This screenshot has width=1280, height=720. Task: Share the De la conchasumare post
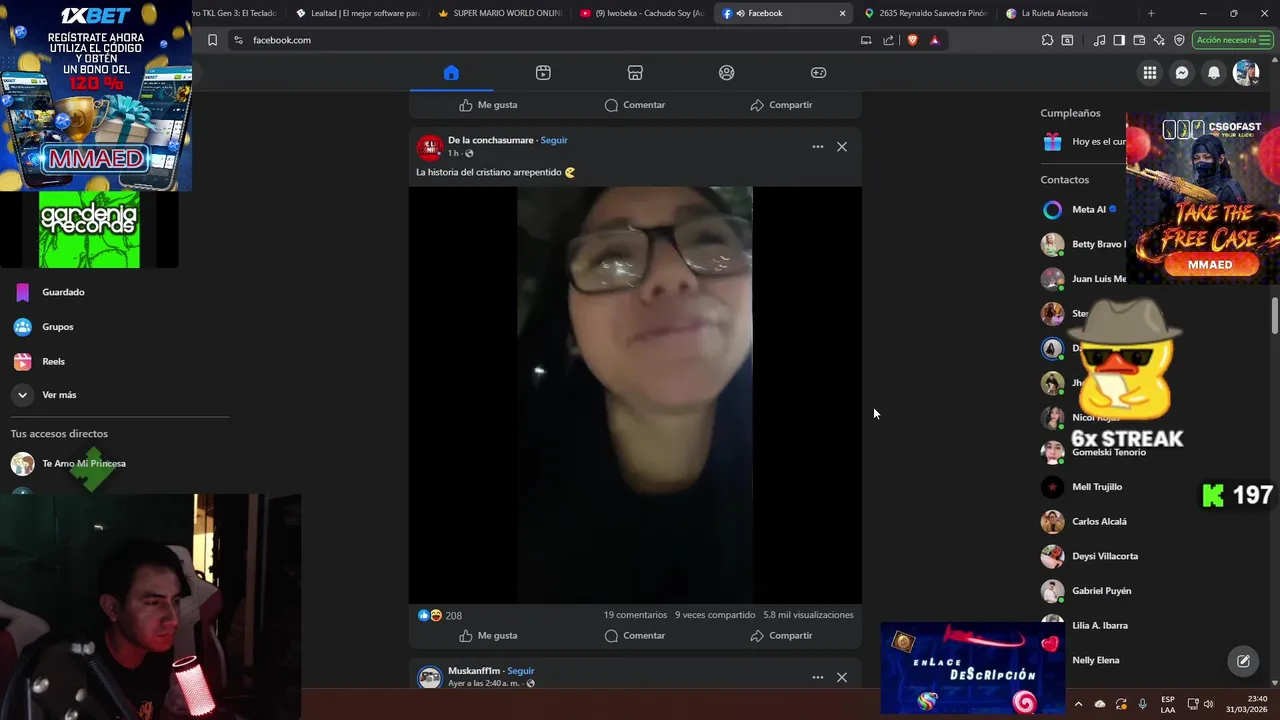(781, 635)
